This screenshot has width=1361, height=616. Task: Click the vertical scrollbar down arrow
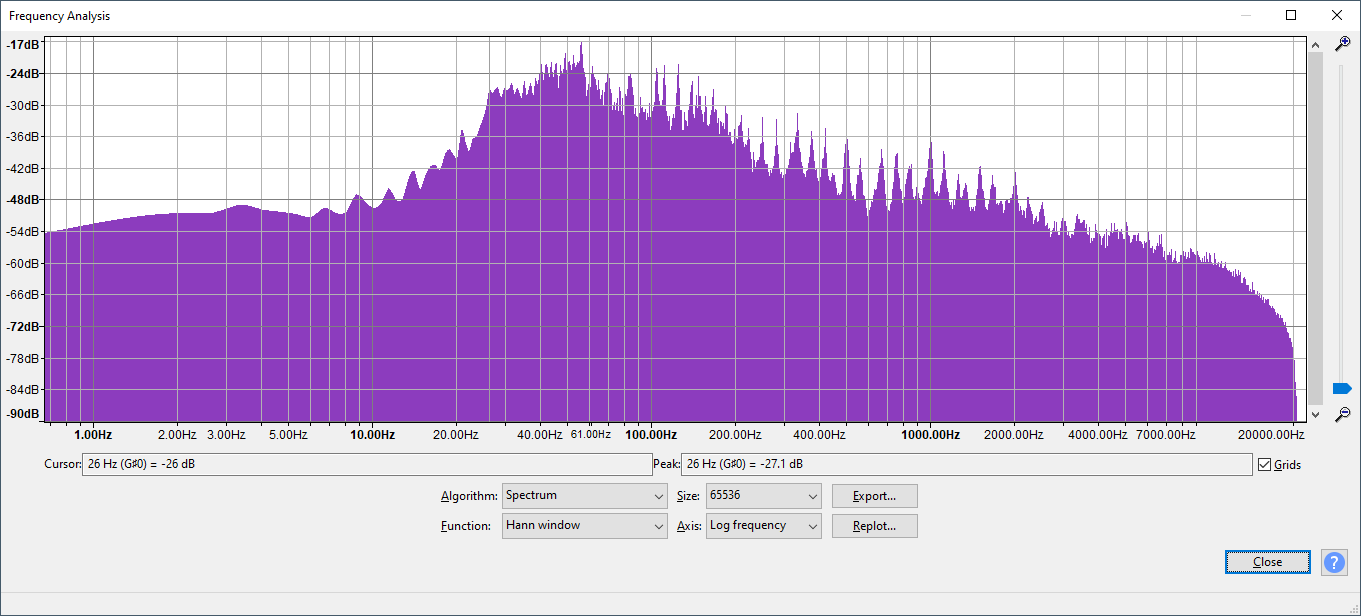(x=1315, y=414)
